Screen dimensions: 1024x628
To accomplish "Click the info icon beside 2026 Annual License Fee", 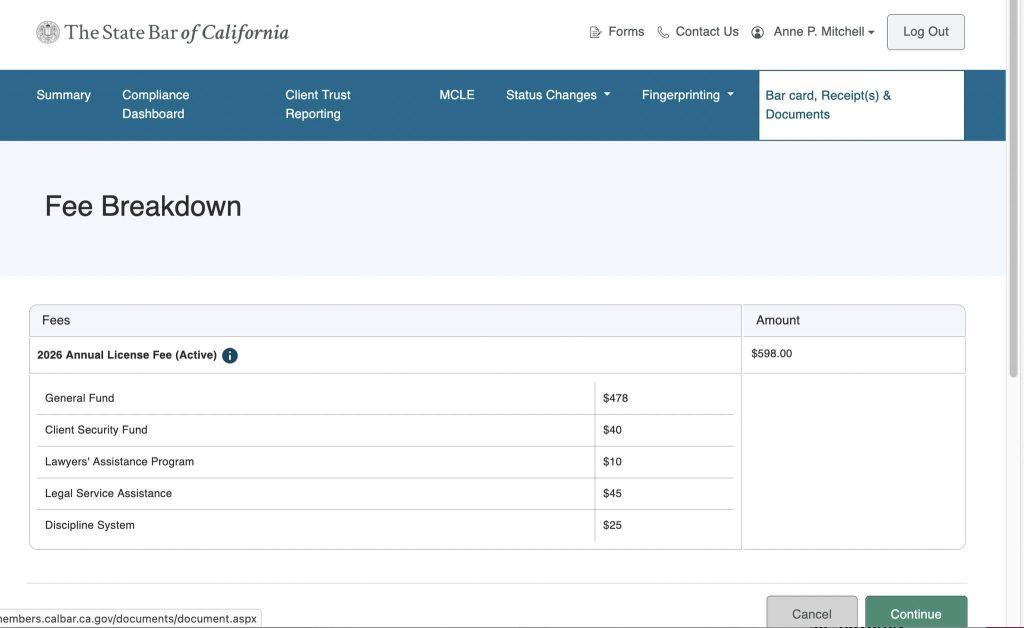I will (230, 355).
